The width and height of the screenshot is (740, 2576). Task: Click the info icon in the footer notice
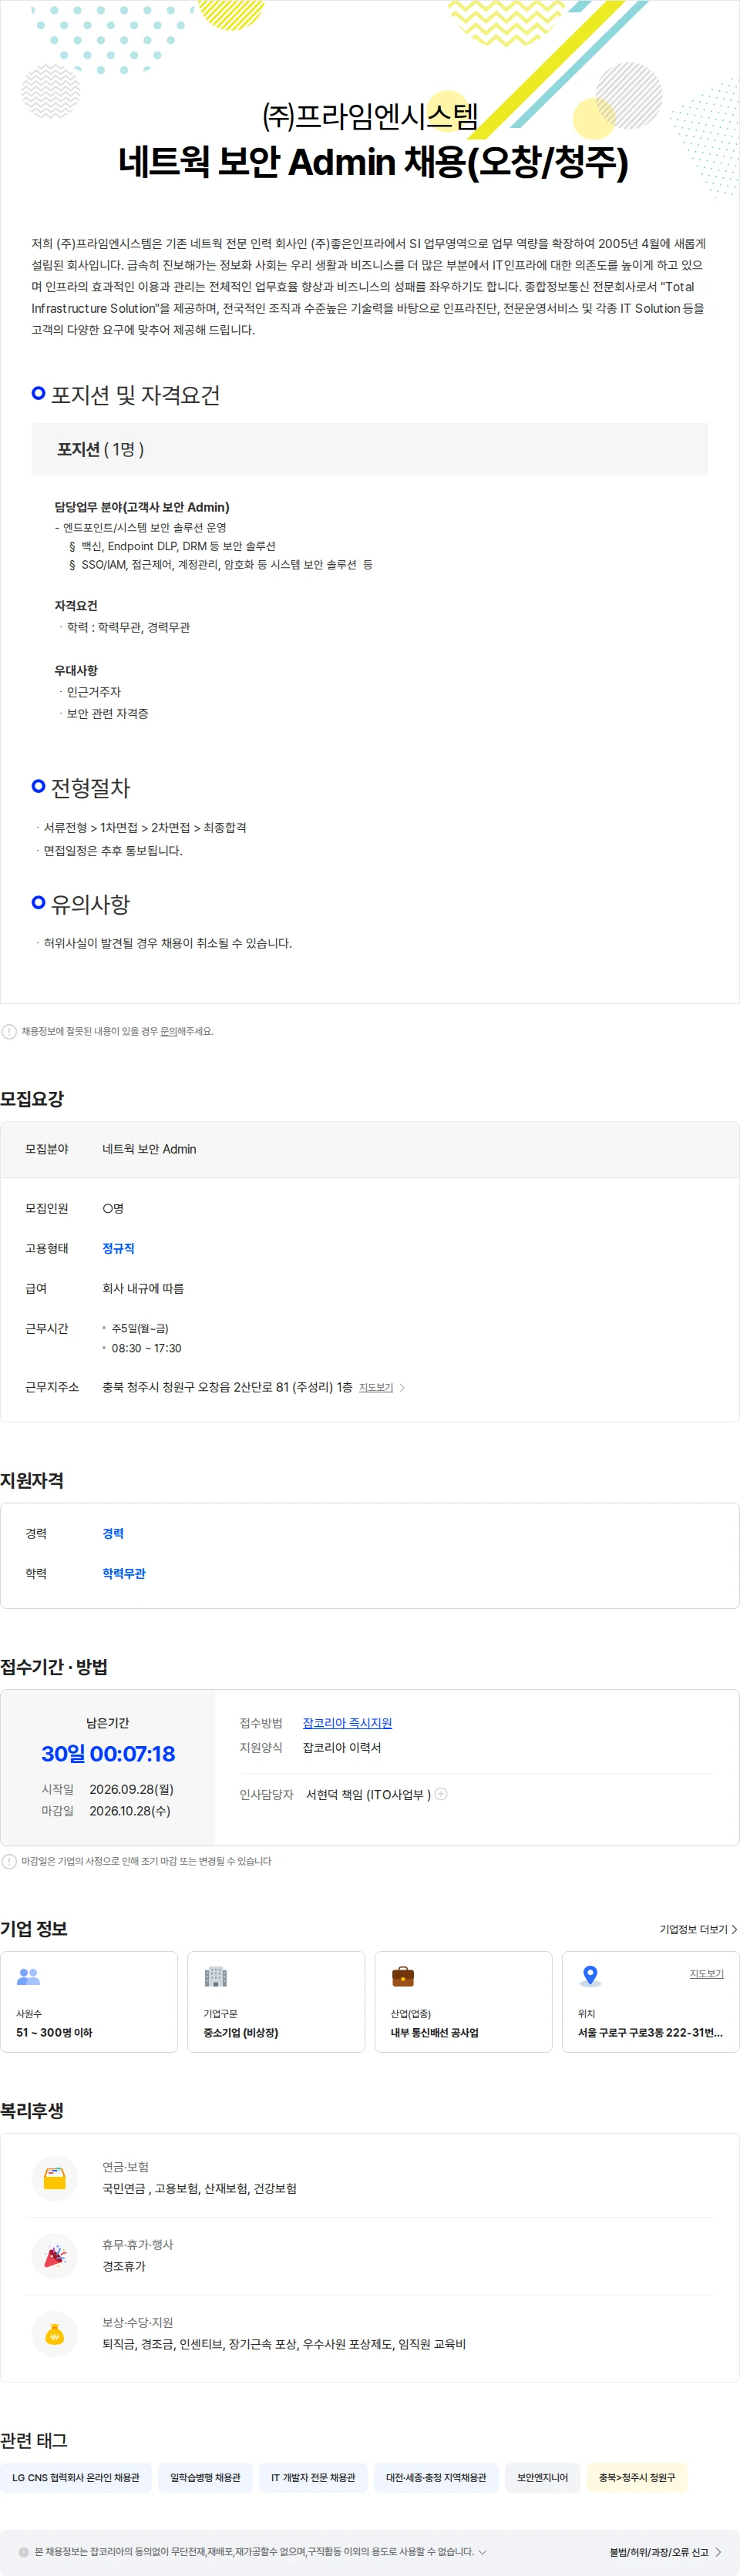[x=23, y=2551]
